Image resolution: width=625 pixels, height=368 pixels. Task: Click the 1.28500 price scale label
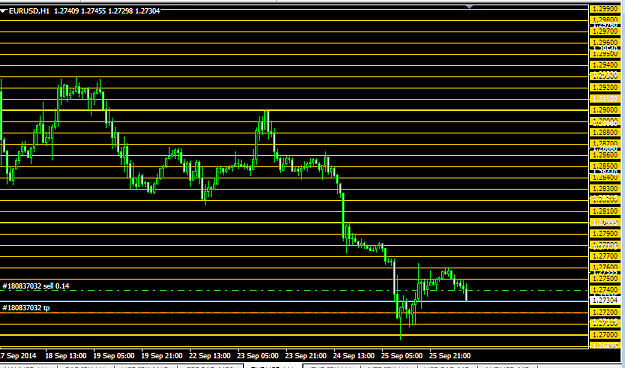tap(605, 166)
